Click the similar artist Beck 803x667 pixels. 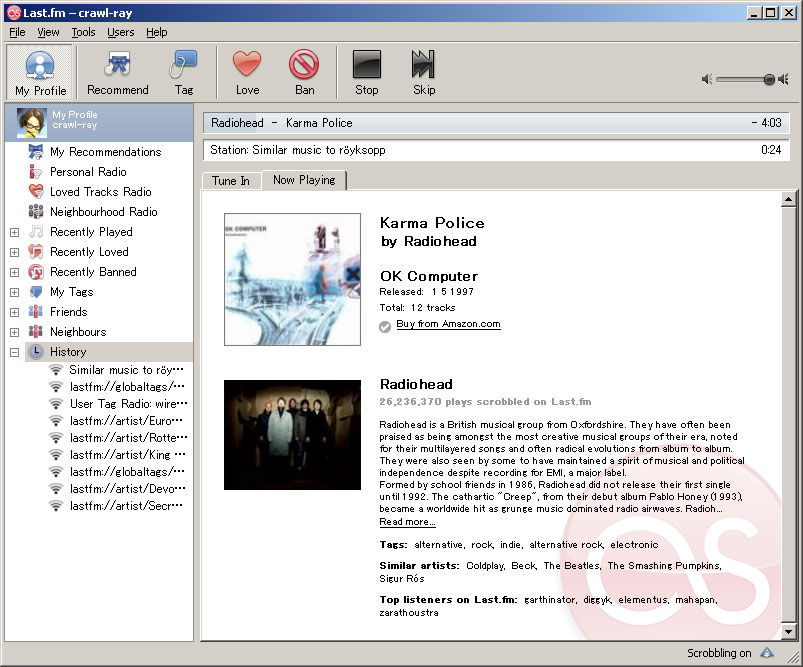tap(523, 566)
